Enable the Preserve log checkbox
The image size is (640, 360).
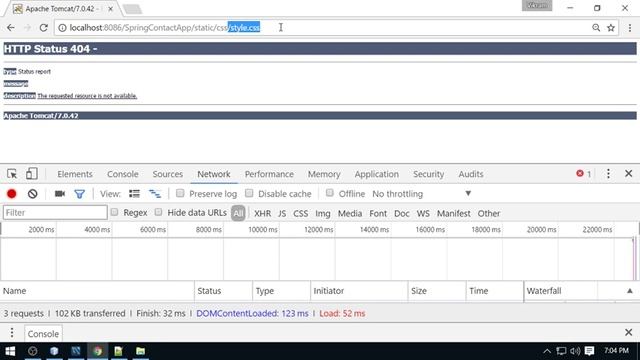coord(180,193)
